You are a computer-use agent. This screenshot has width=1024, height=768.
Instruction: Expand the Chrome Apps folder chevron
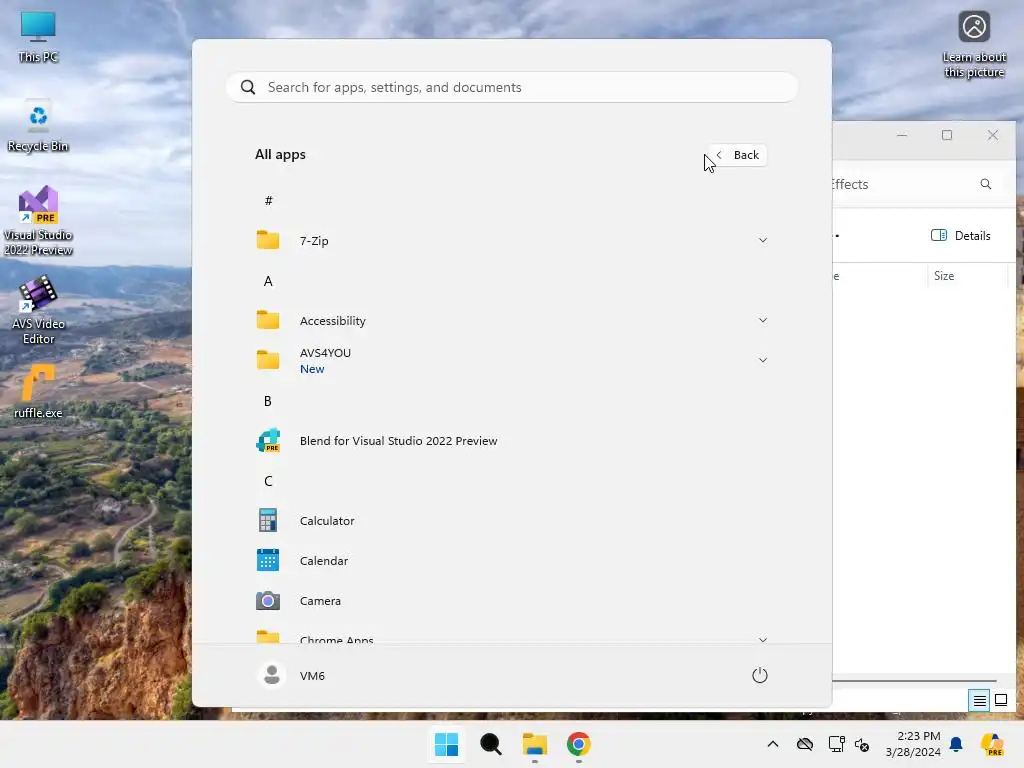coord(762,639)
